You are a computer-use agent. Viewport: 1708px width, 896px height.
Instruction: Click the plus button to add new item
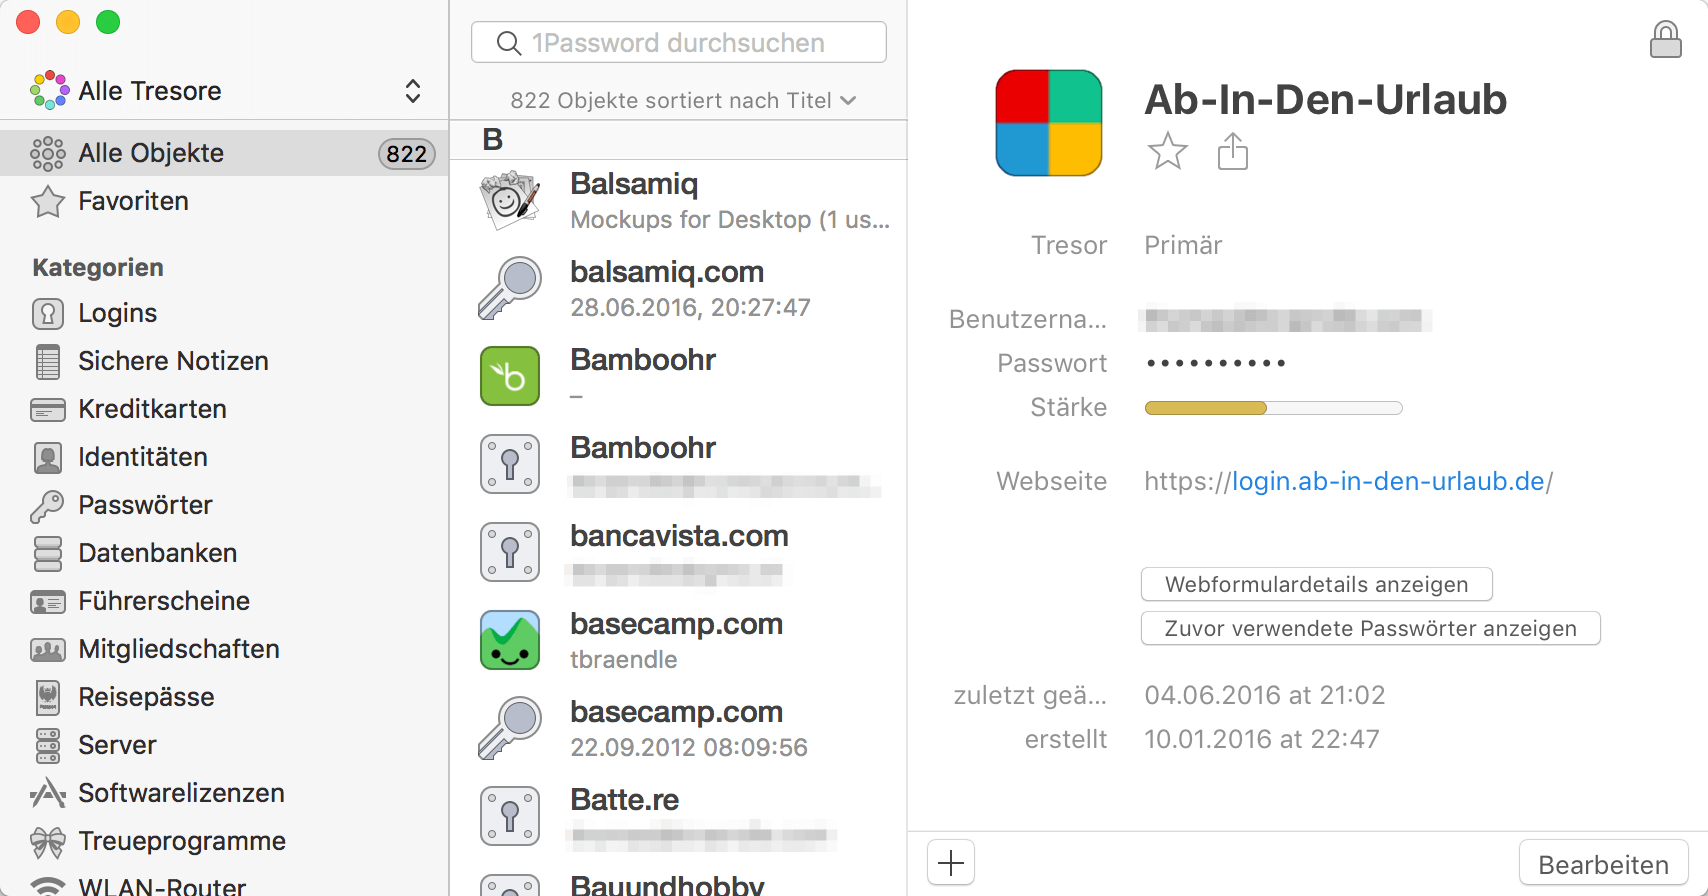[x=951, y=862]
